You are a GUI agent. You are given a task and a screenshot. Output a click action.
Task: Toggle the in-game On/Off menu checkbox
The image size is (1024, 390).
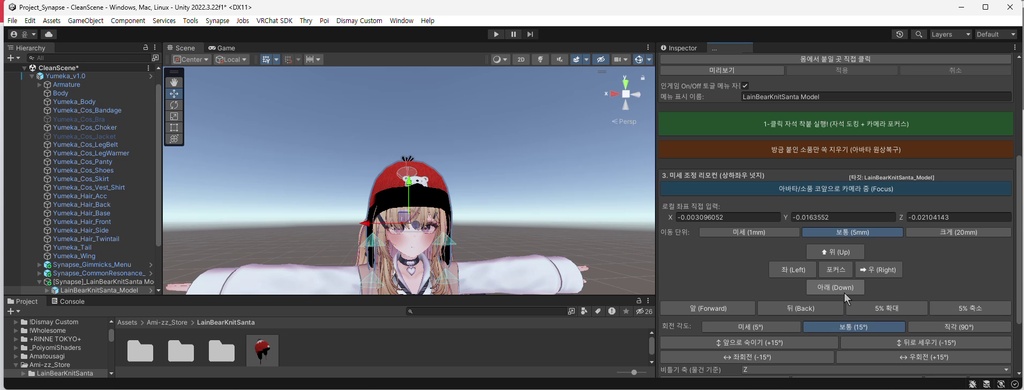(x=745, y=86)
